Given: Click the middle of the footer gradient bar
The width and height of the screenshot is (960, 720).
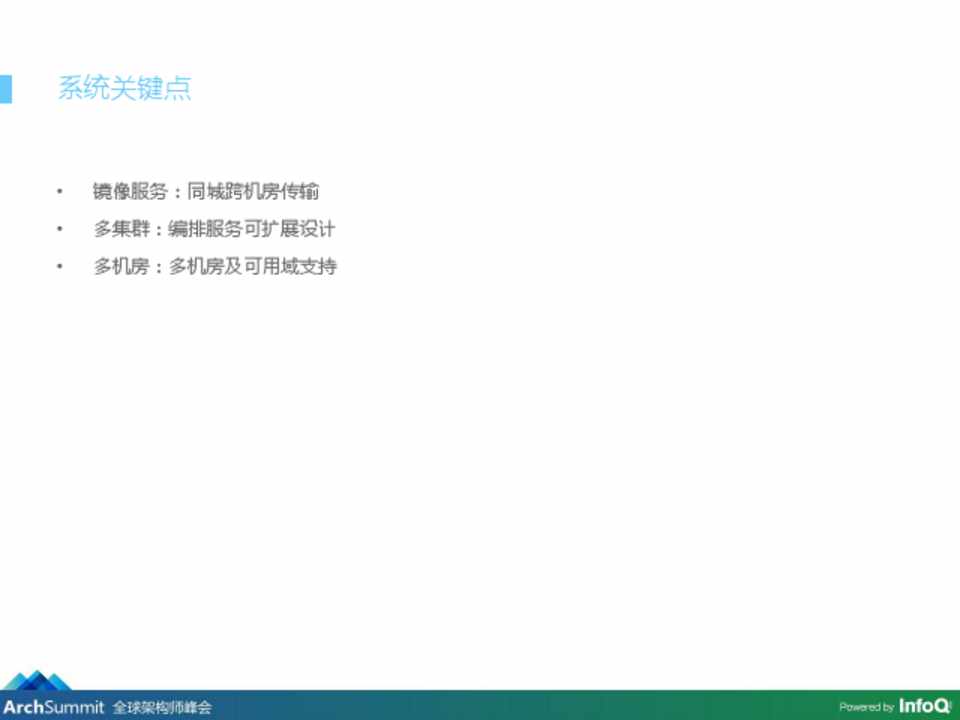Looking at the screenshot, I should pos(480,705).
